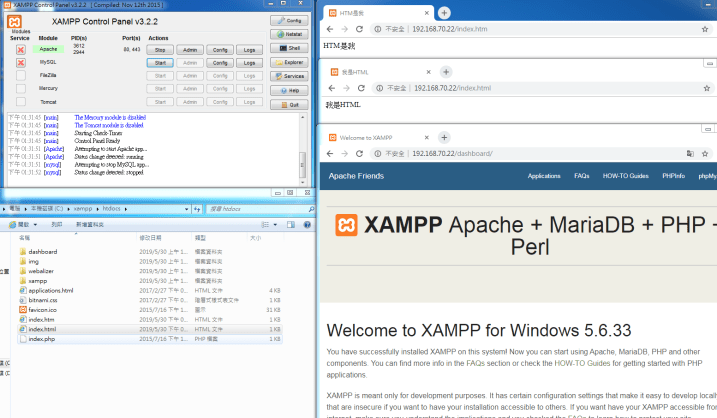The image size is (717, 418).
Task: Select the index.php file in htdocs
Action: click(42, 339)
